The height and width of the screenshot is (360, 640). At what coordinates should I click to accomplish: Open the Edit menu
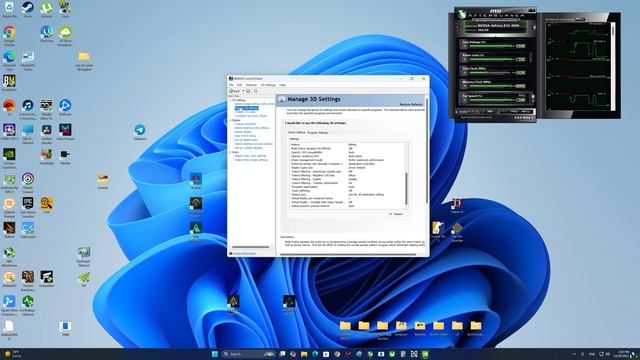tap(240, 85)
